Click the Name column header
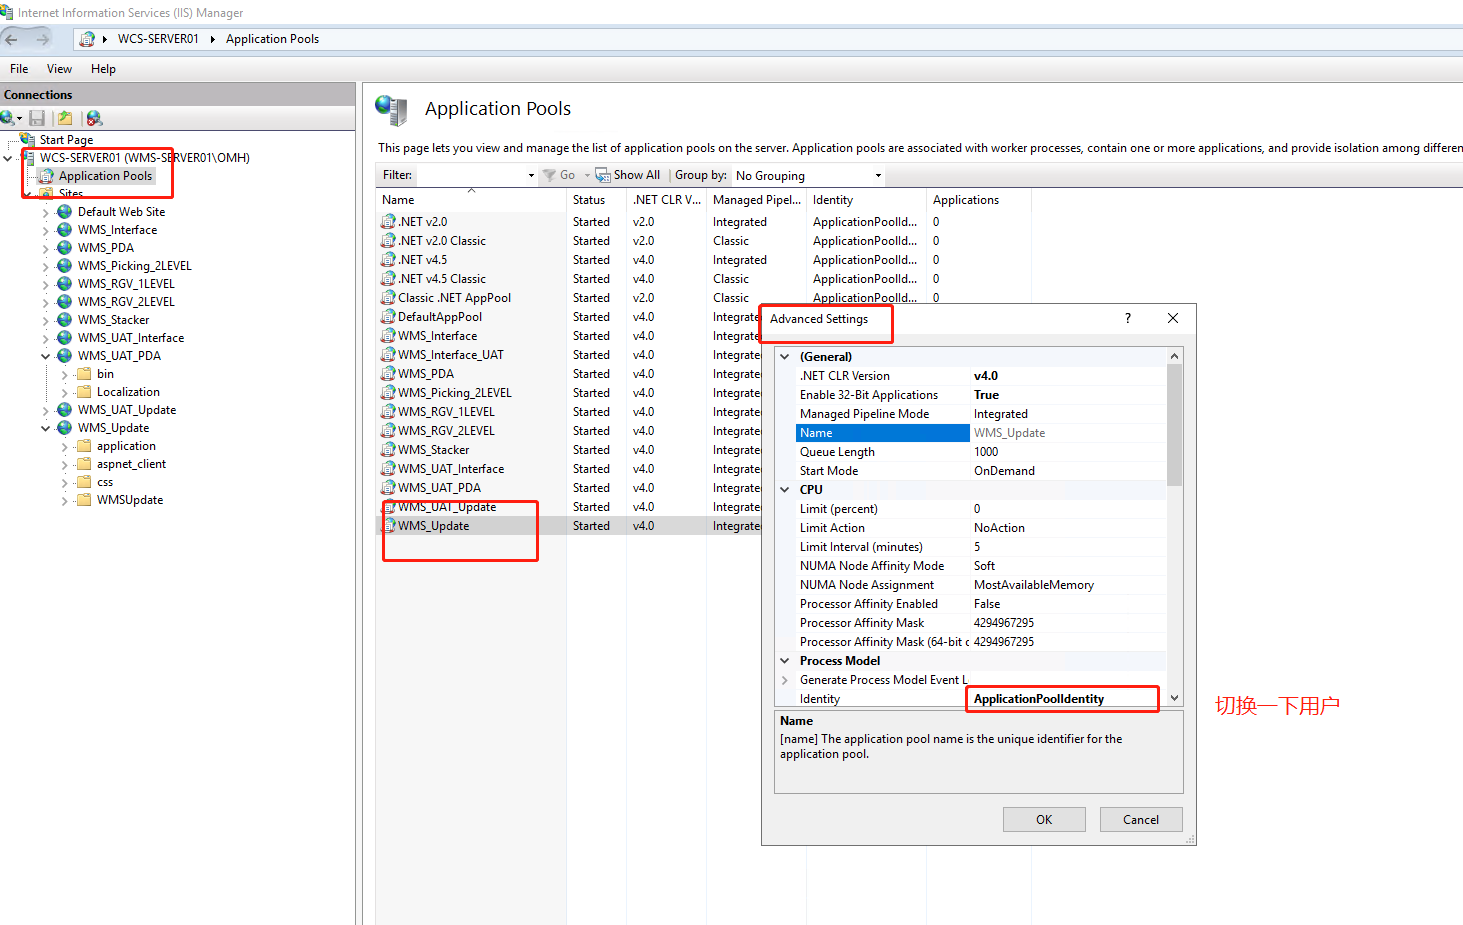The width and height of the screenshot is (1463, 925). (471, 200)
